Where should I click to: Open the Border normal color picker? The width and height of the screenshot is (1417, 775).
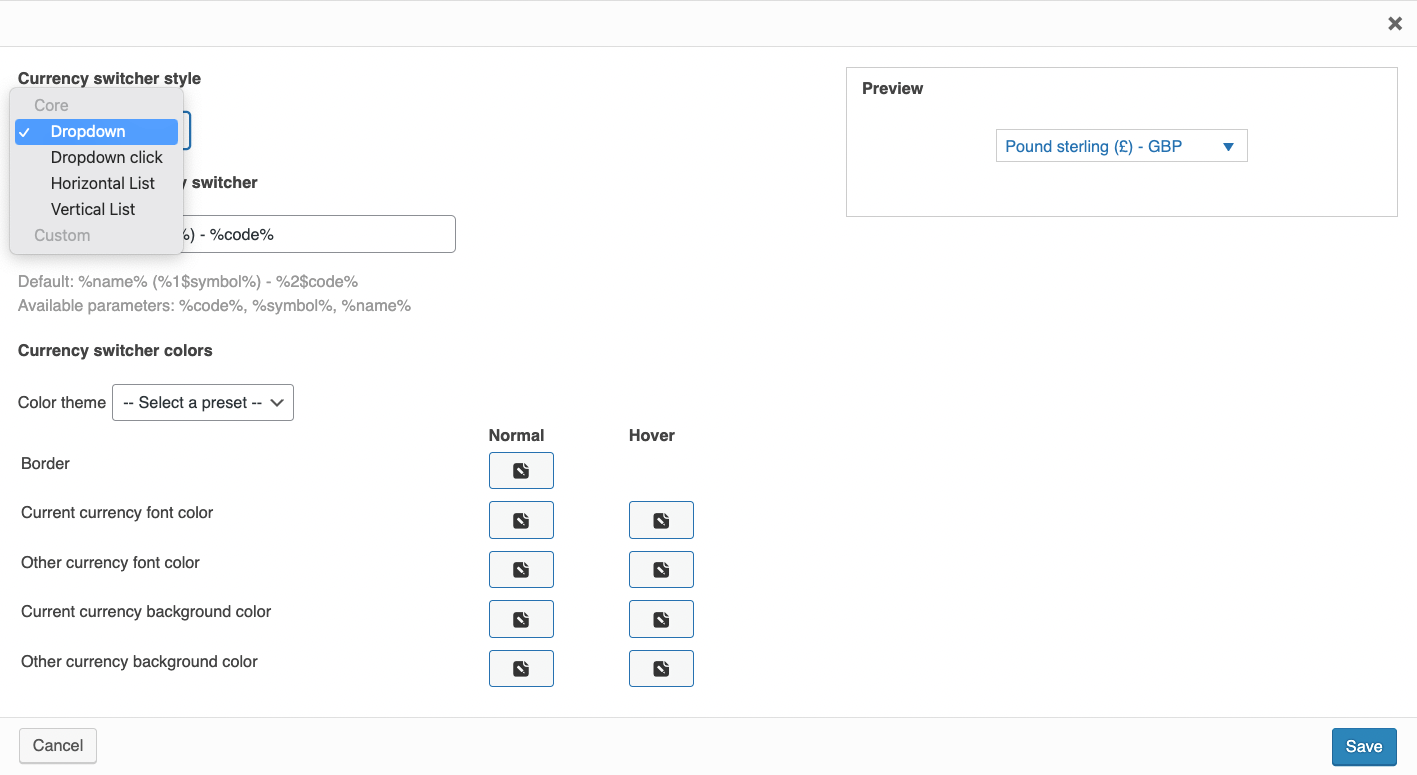click(521, 470)
